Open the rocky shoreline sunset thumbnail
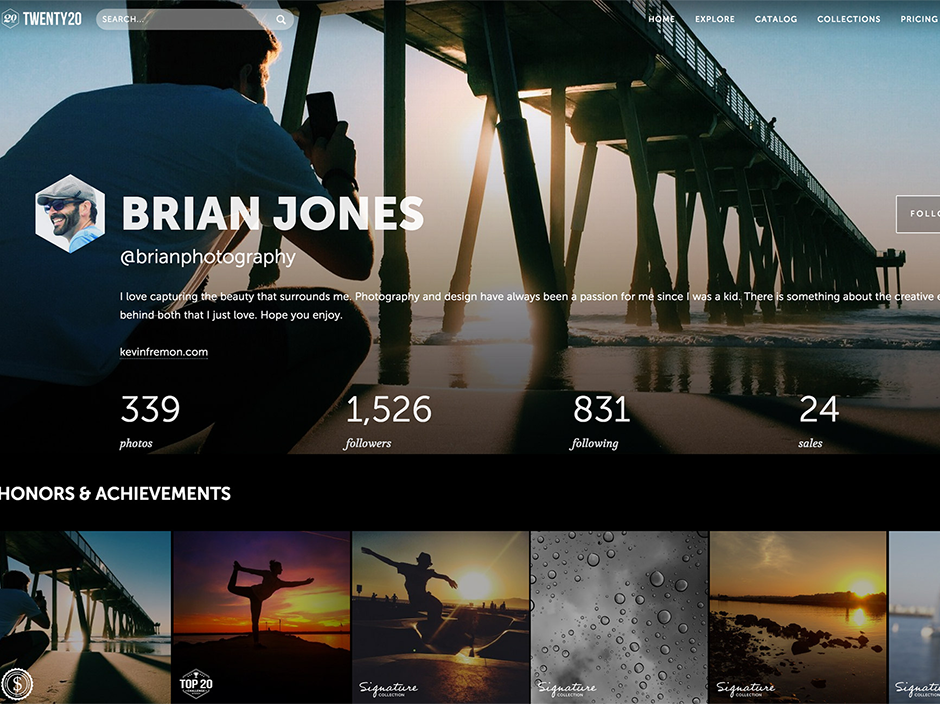 pyautogui.click(x=798, y=617)
